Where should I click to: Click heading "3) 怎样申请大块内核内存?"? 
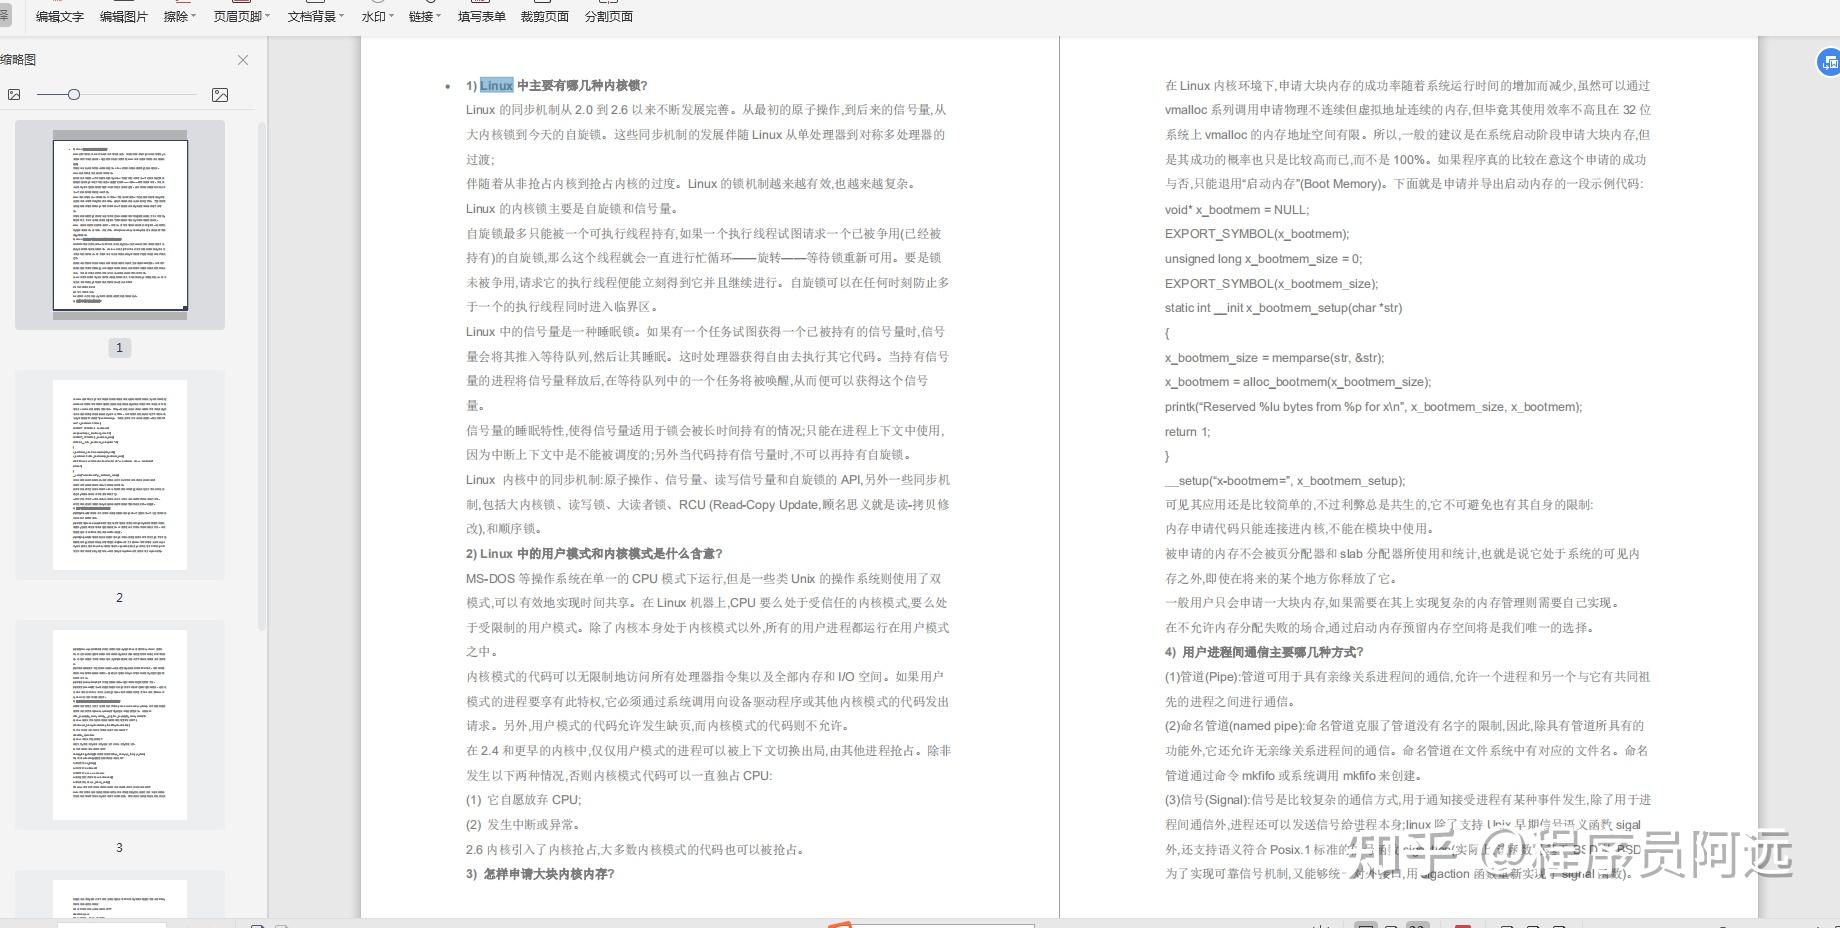(540, 873)
